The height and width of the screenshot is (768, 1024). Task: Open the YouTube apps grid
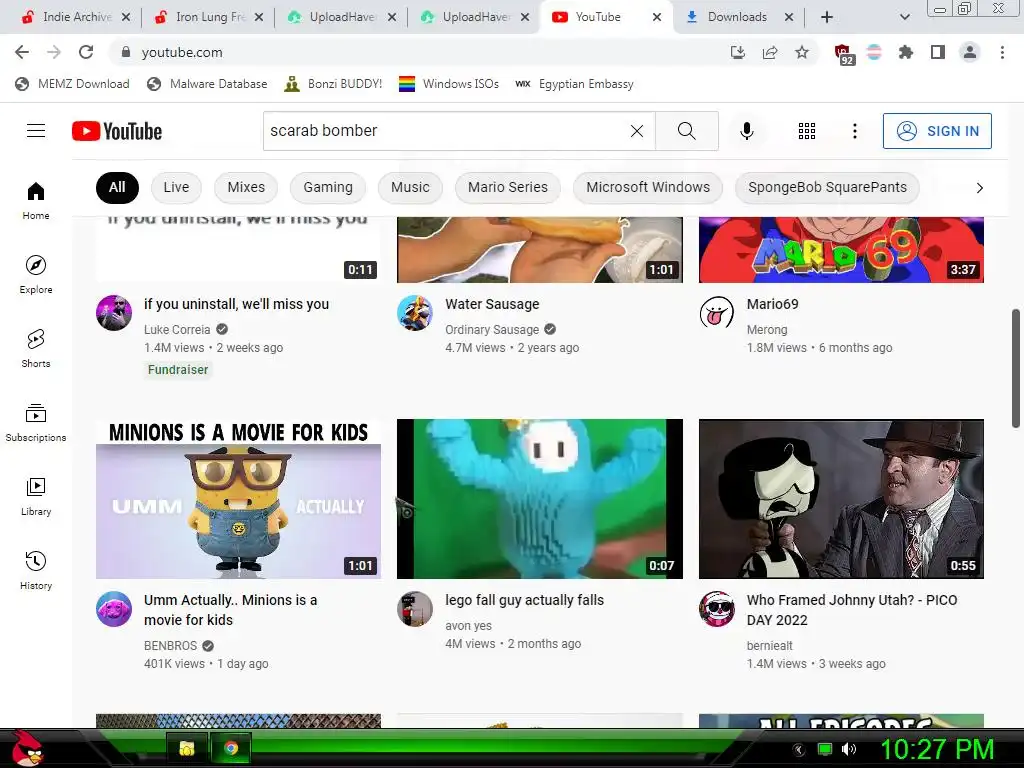807,131
